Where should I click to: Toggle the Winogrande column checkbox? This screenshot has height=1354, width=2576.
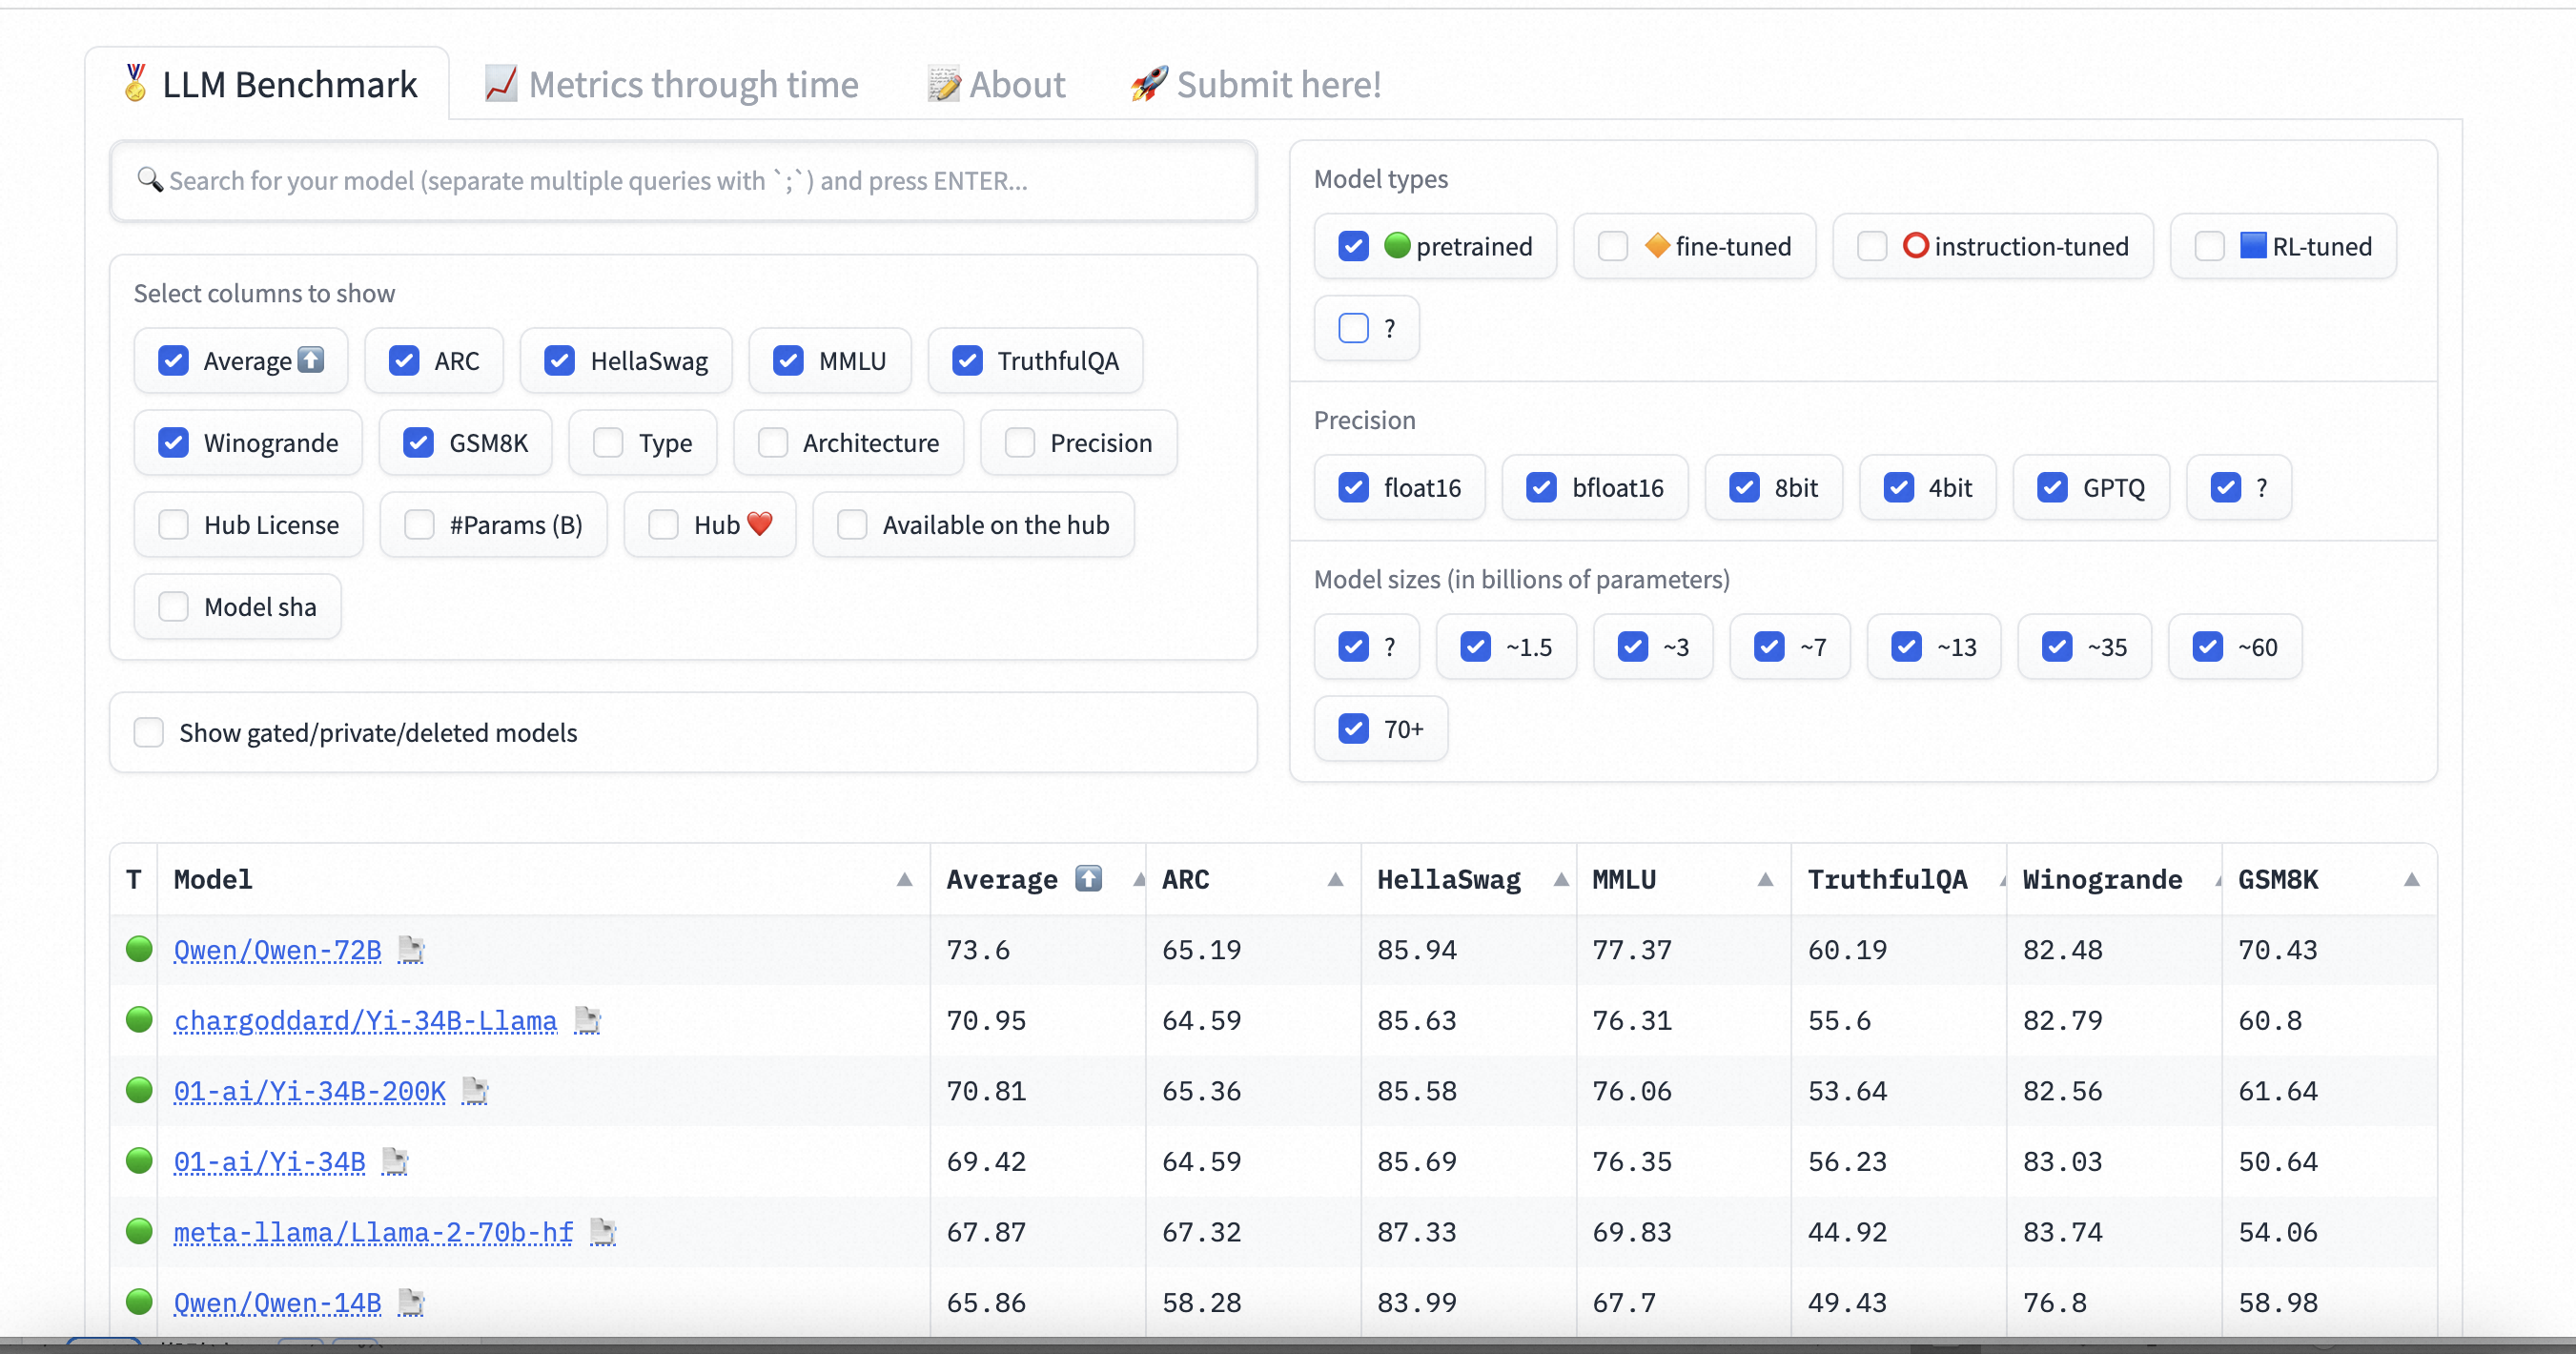173,443
